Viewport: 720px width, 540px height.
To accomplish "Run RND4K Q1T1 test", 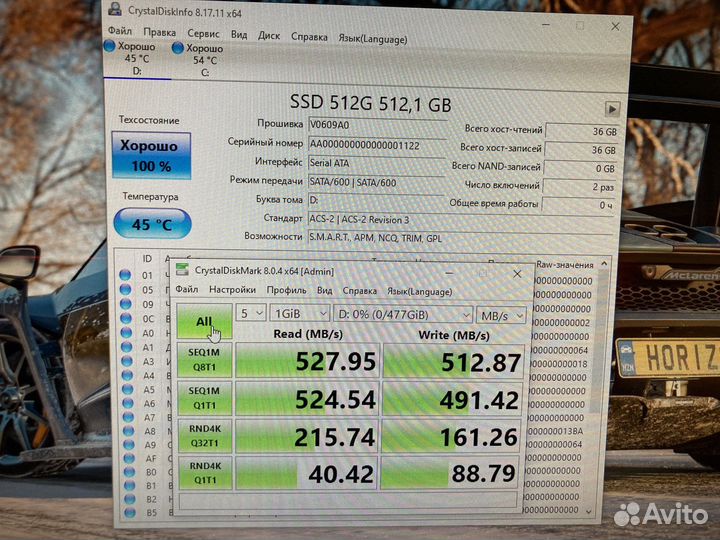I will [x=205, y=473].
